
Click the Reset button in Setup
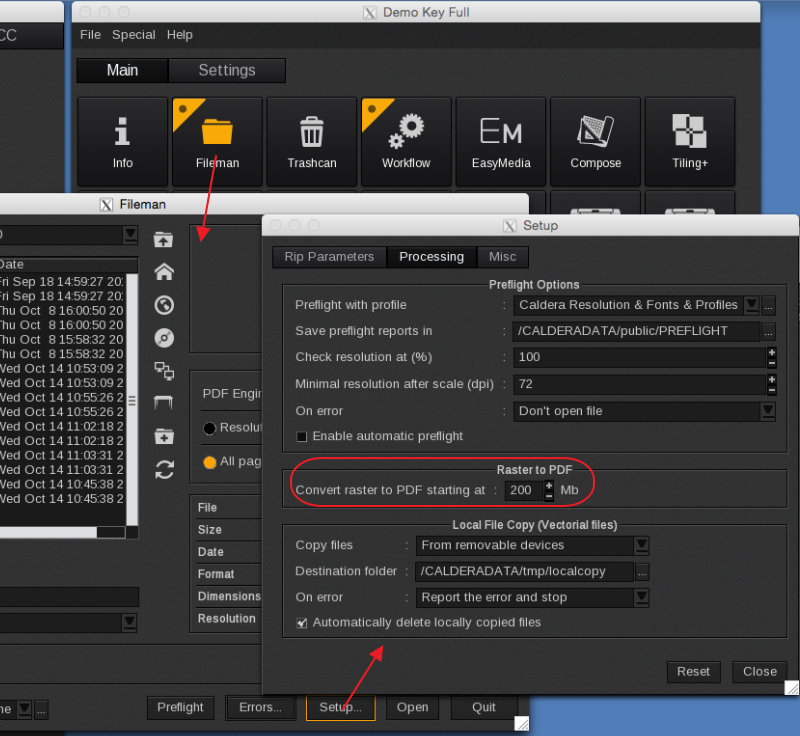coord(693,671)
